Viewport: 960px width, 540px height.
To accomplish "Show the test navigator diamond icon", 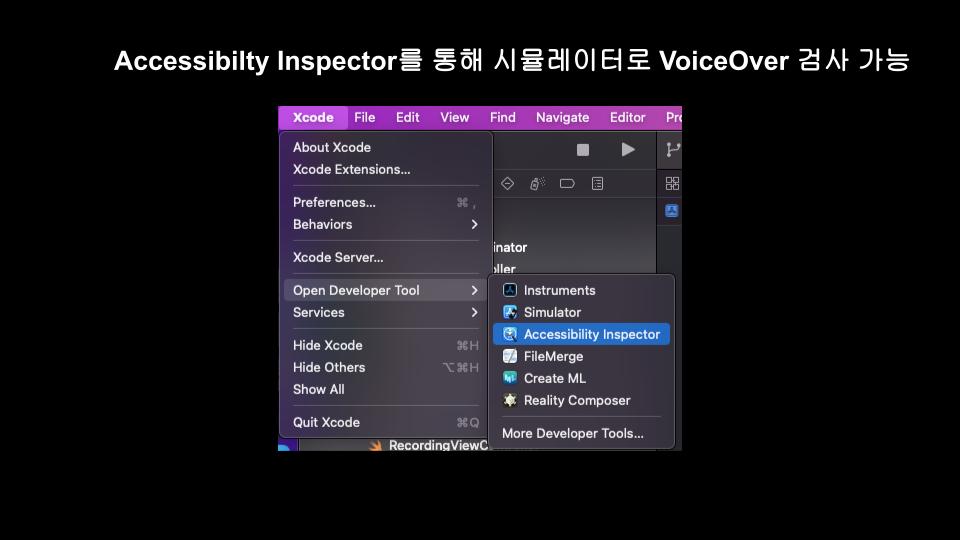I will (x=508, y=184).
